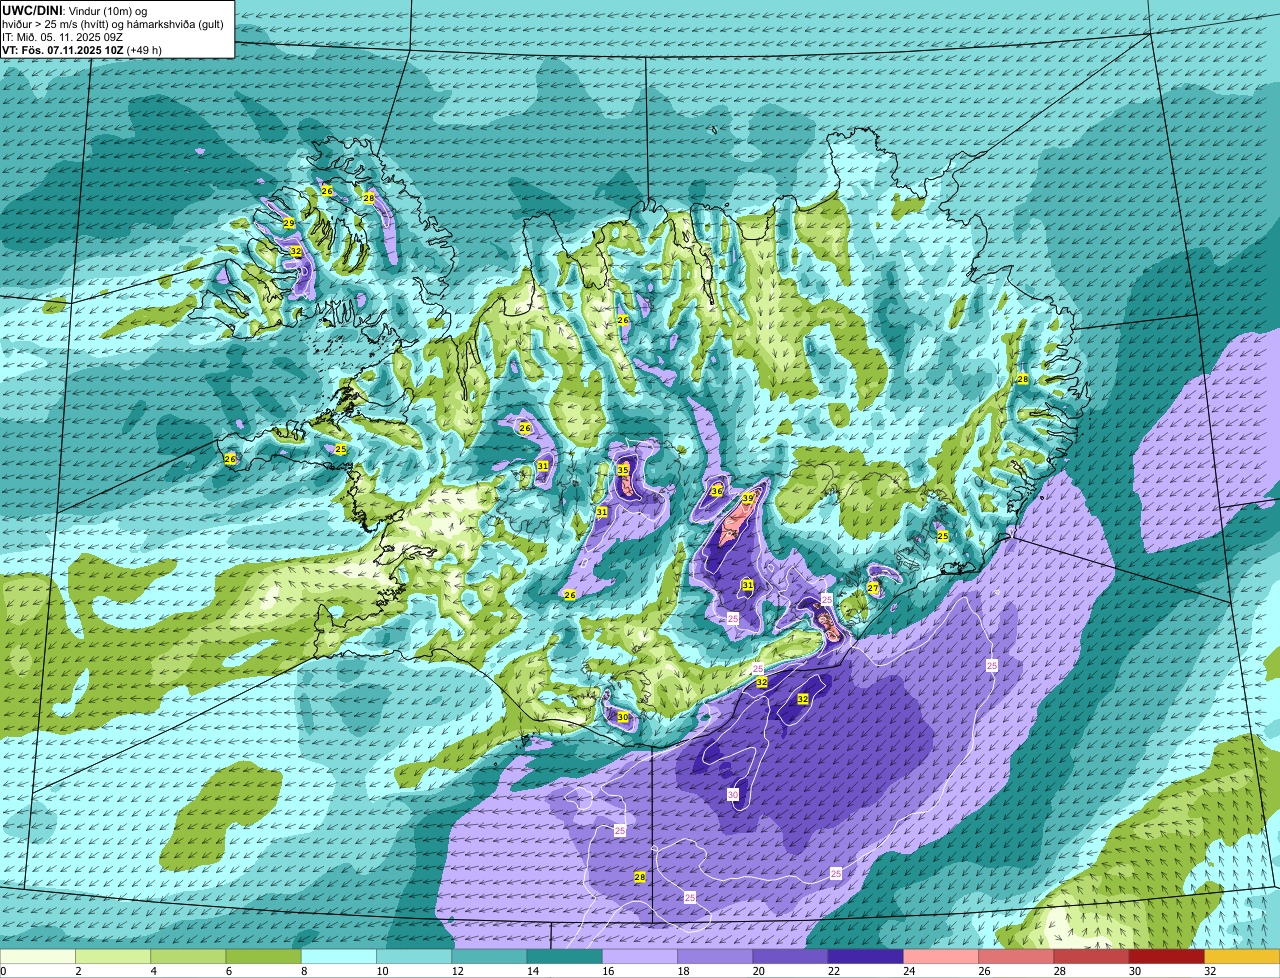Pick the 16–18 m/s light lavender legend swatch
This screenshot has width=1280, height=978.
point(640,956)
